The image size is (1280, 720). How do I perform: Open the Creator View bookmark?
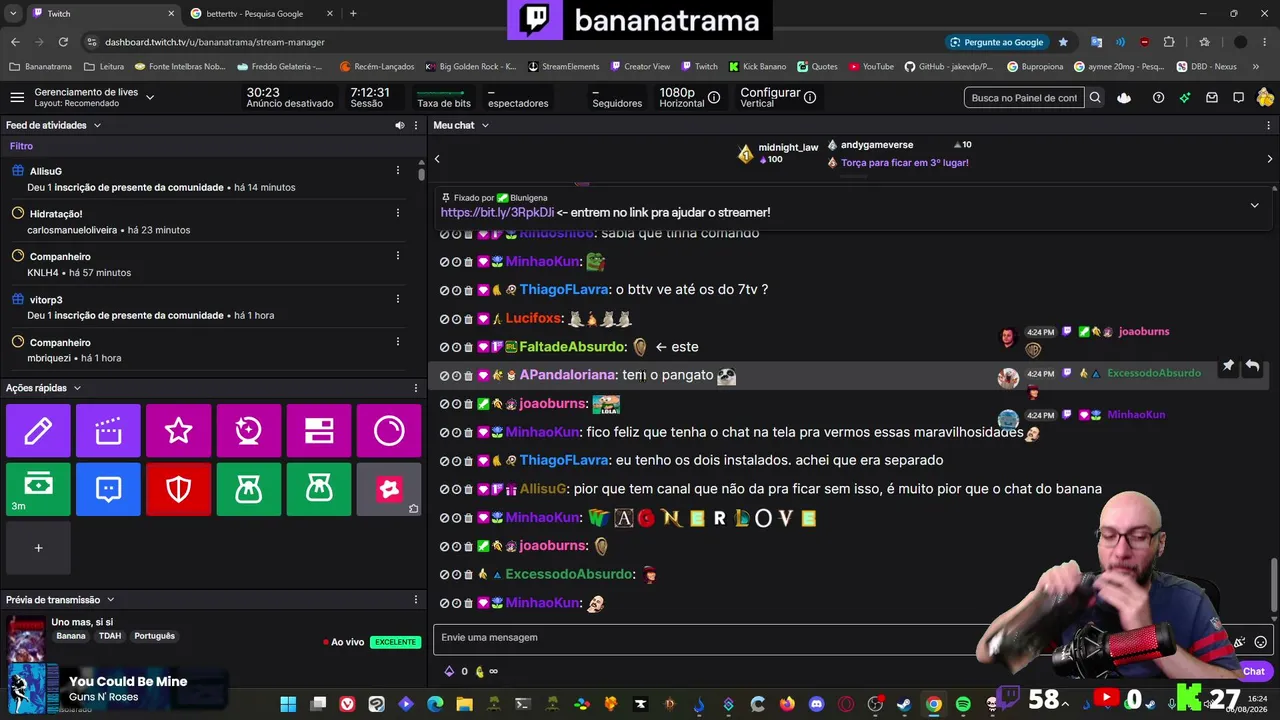coord(639,67)
